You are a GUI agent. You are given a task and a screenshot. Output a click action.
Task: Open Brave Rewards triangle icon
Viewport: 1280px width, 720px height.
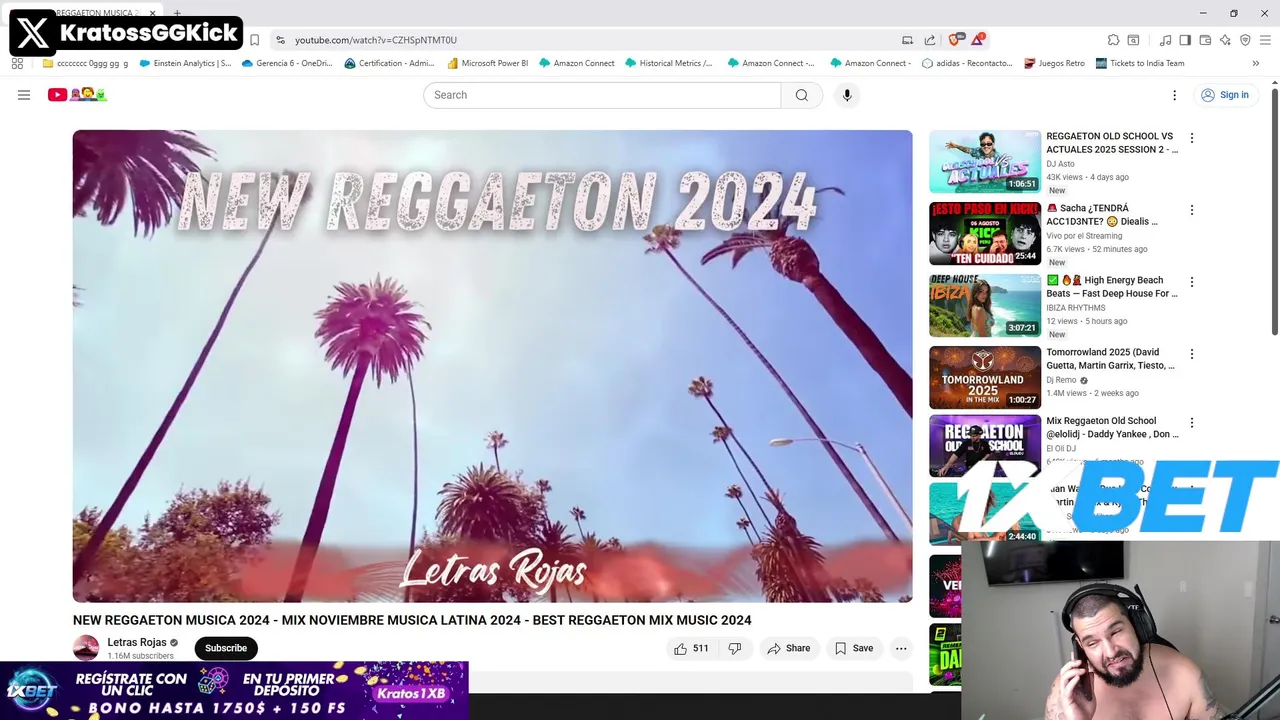coord(977,40)
